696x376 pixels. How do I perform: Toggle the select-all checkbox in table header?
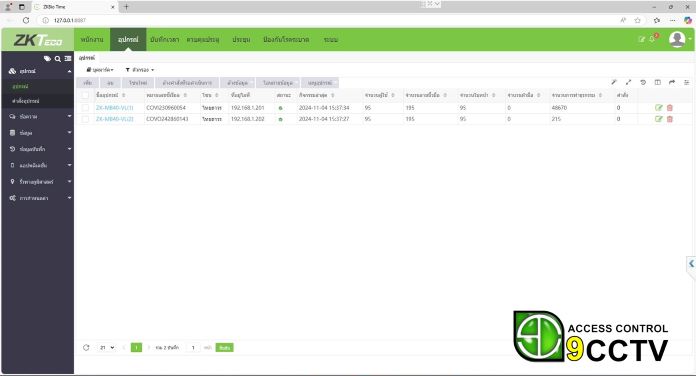coord(85,95)
